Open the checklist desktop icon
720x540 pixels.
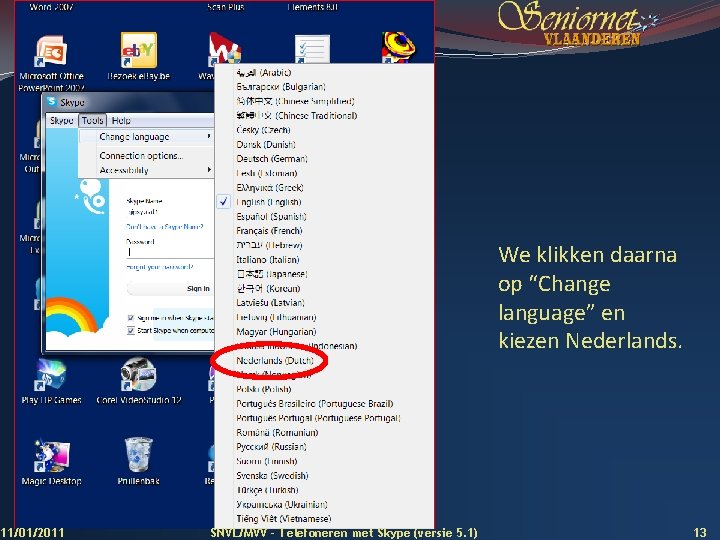point(312,48)
